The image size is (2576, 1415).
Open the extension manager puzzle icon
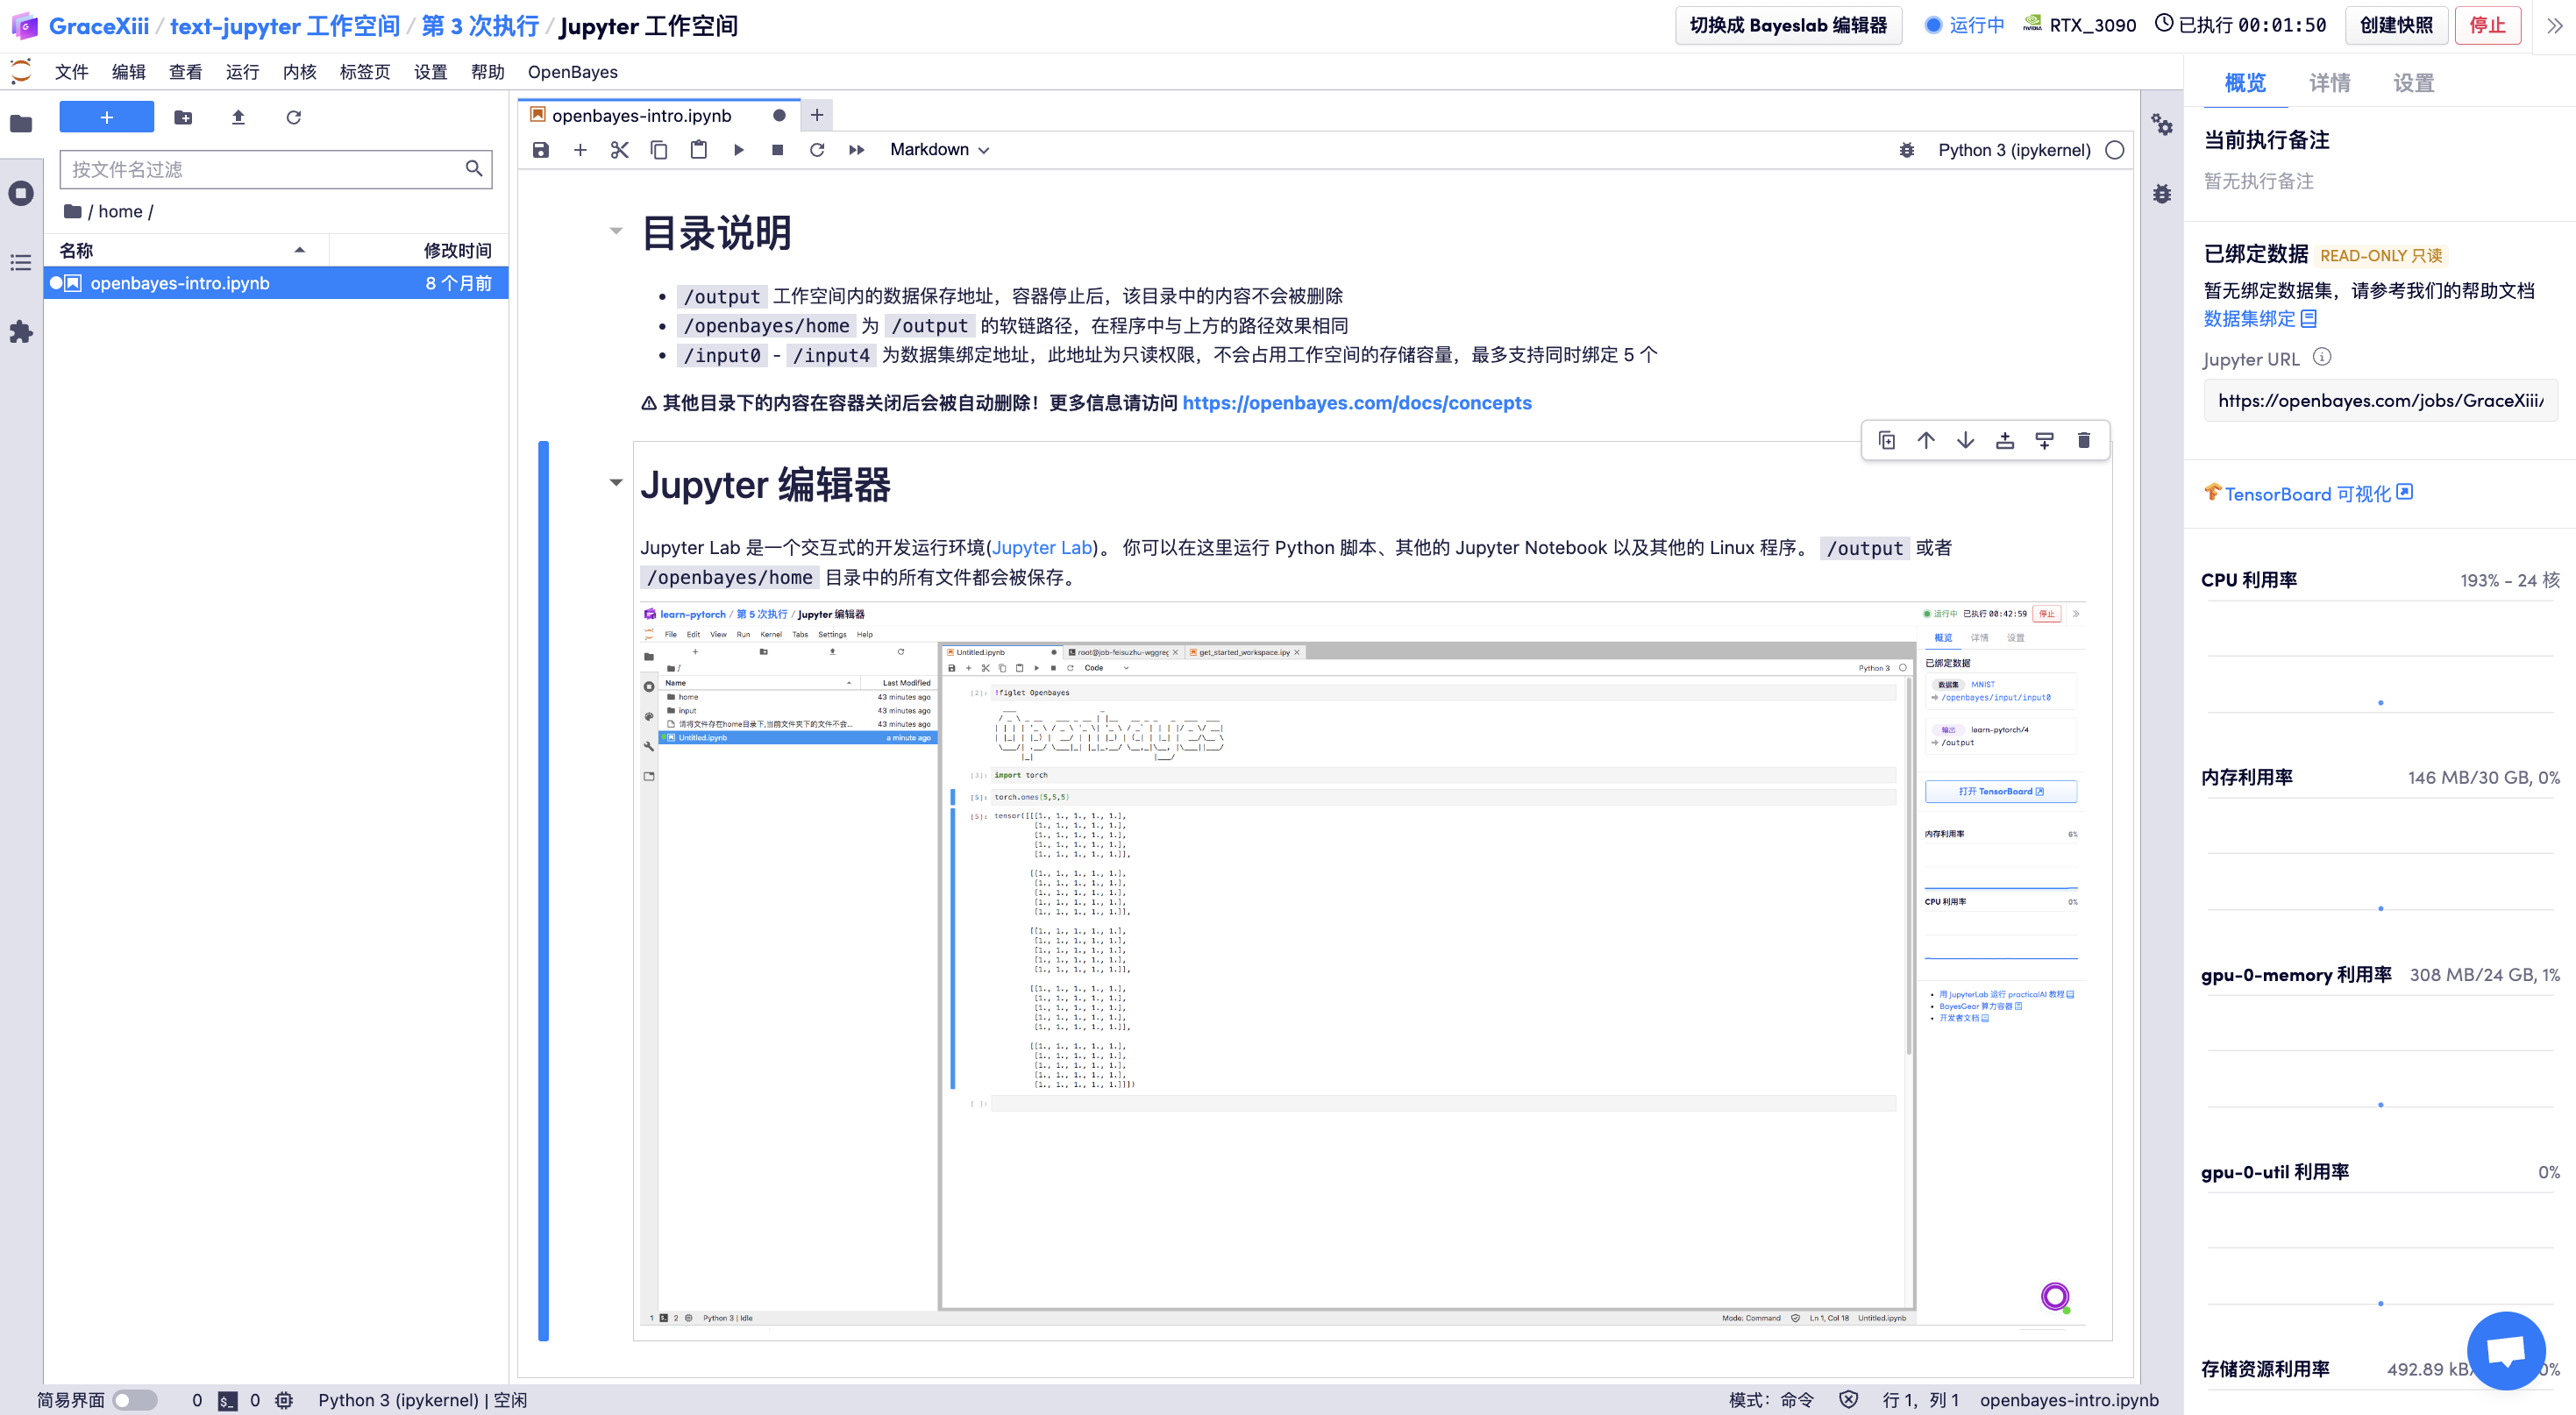[21, 332]
